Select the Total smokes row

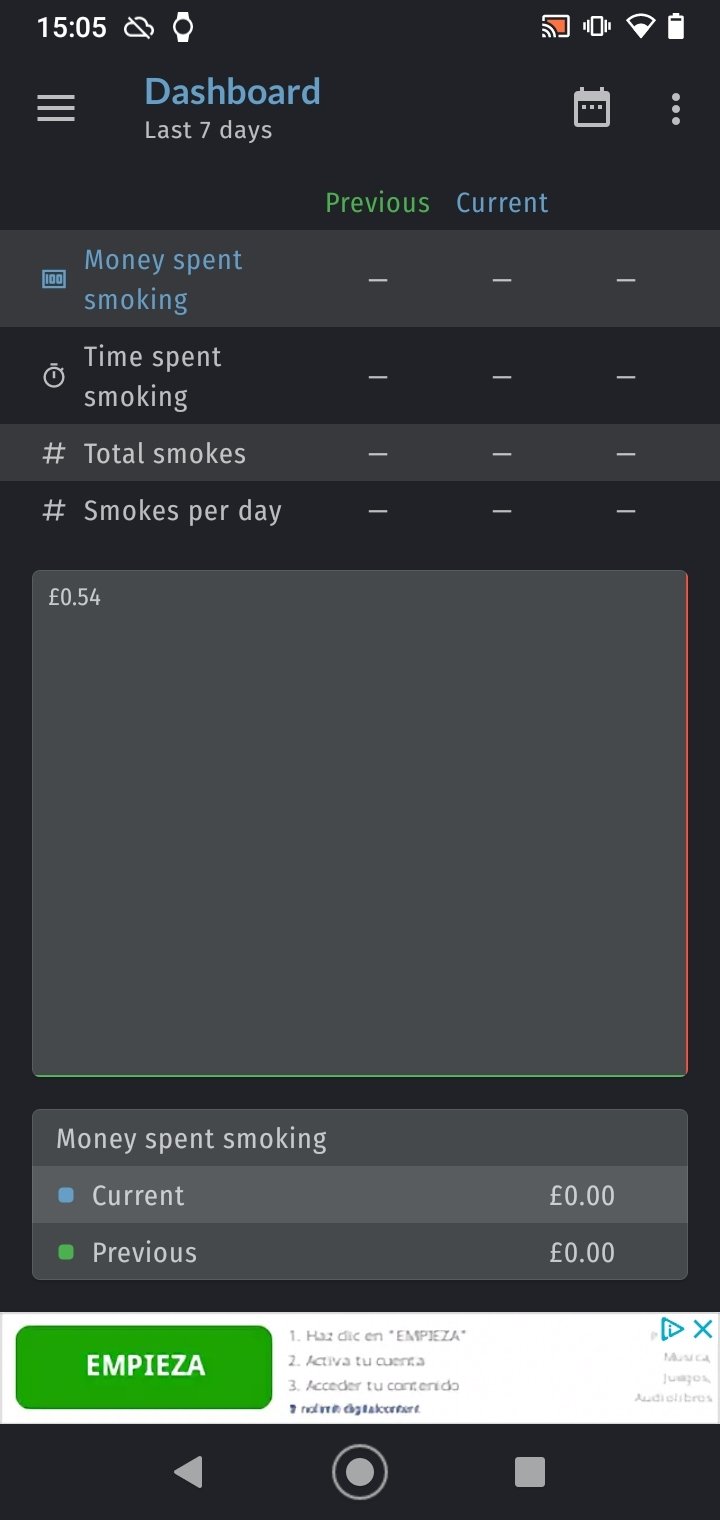click(x=360, y=453)
